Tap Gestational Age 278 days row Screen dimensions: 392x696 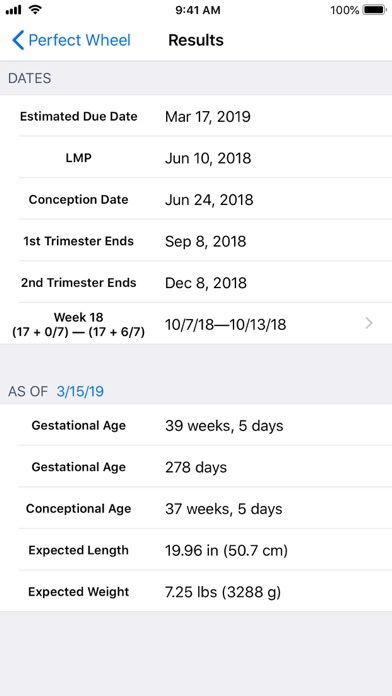tap(196, 467)
